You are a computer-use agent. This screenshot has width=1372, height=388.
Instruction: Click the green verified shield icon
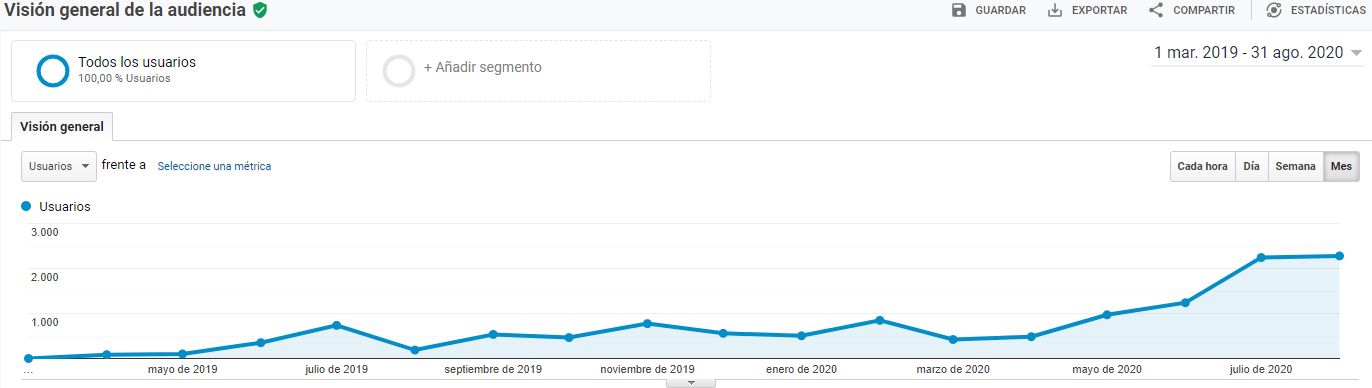[x=260, y=10]
